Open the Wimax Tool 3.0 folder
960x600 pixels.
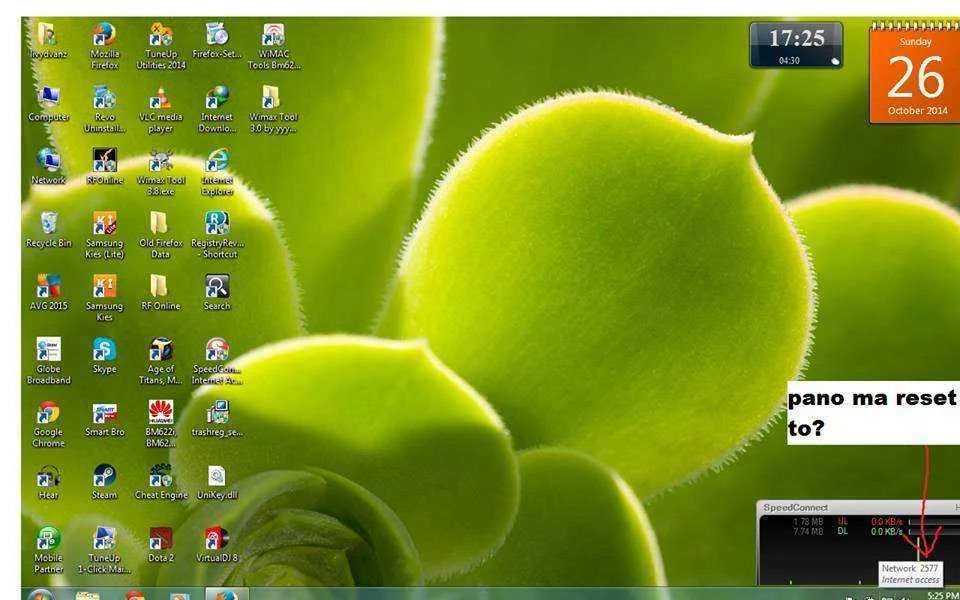click(x=273, y=110)
